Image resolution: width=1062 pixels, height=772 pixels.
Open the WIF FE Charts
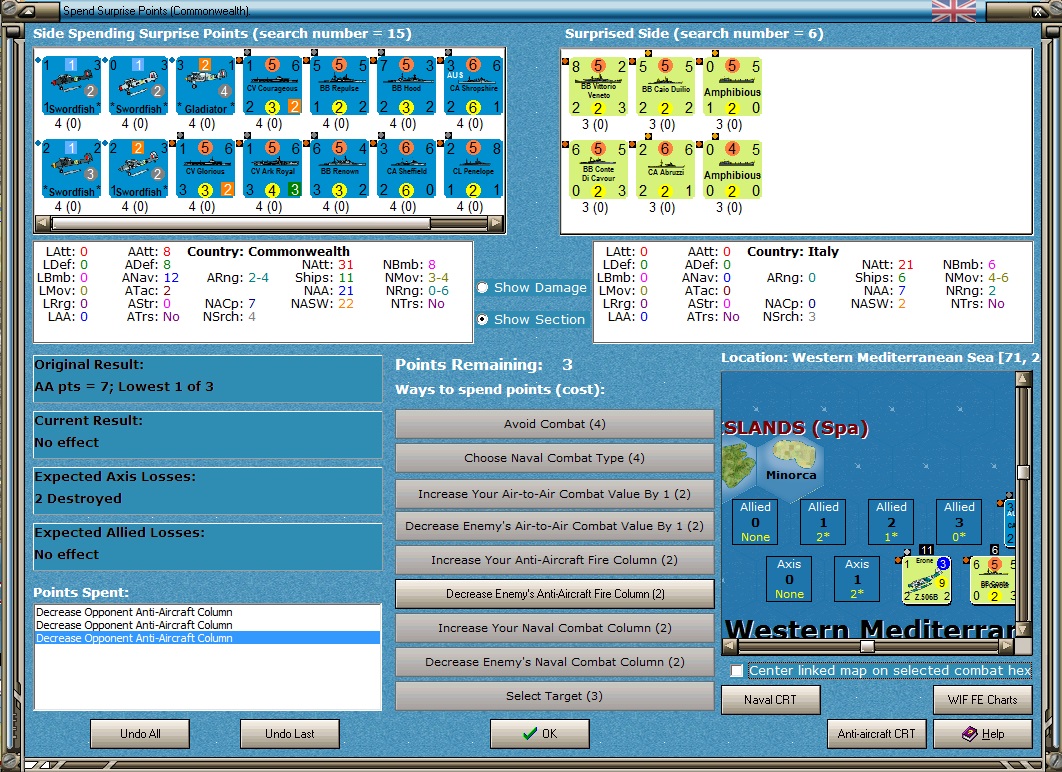pos(983,700)
